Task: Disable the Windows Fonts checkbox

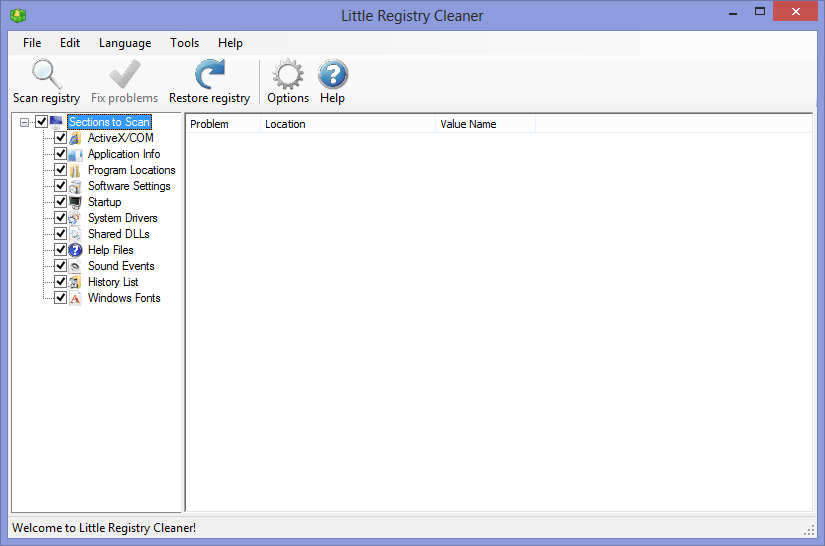Action: click(x=61, y=298)
